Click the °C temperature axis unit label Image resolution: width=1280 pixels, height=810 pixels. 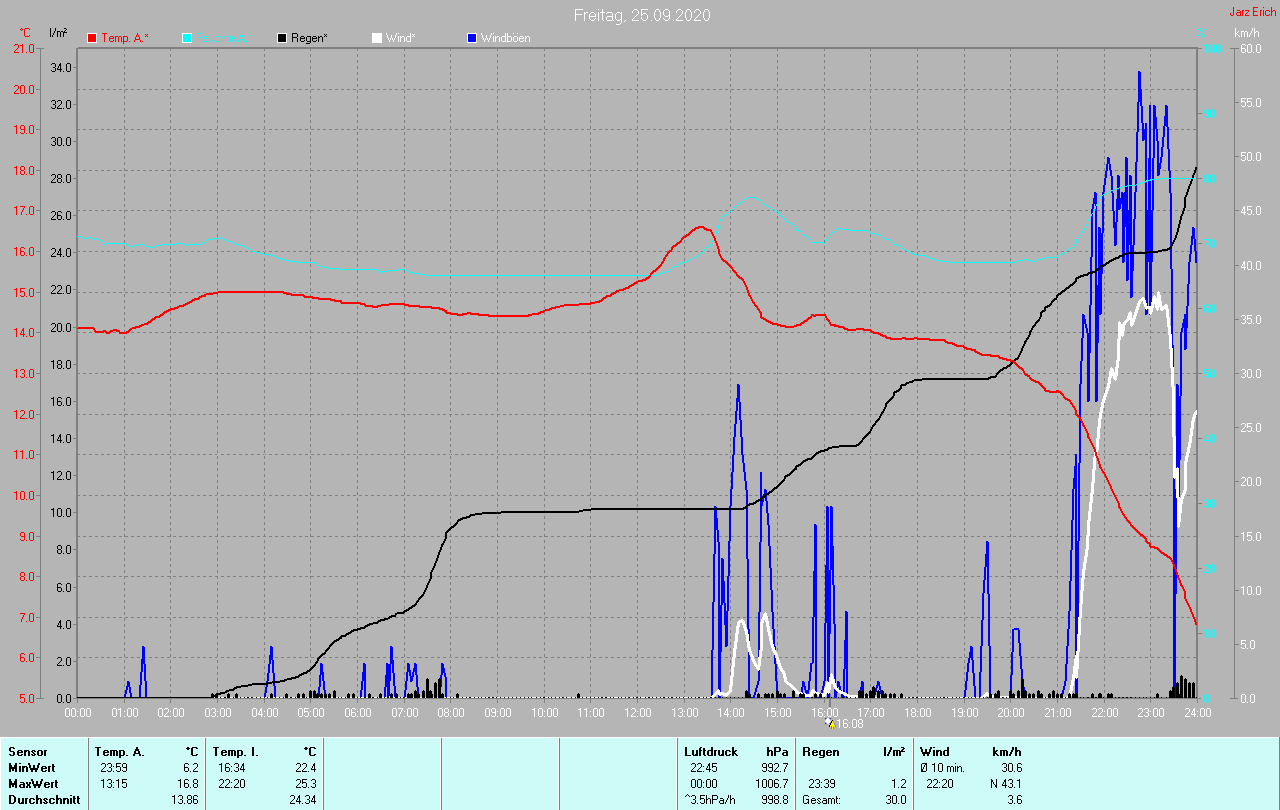click(x=25, y=33)
